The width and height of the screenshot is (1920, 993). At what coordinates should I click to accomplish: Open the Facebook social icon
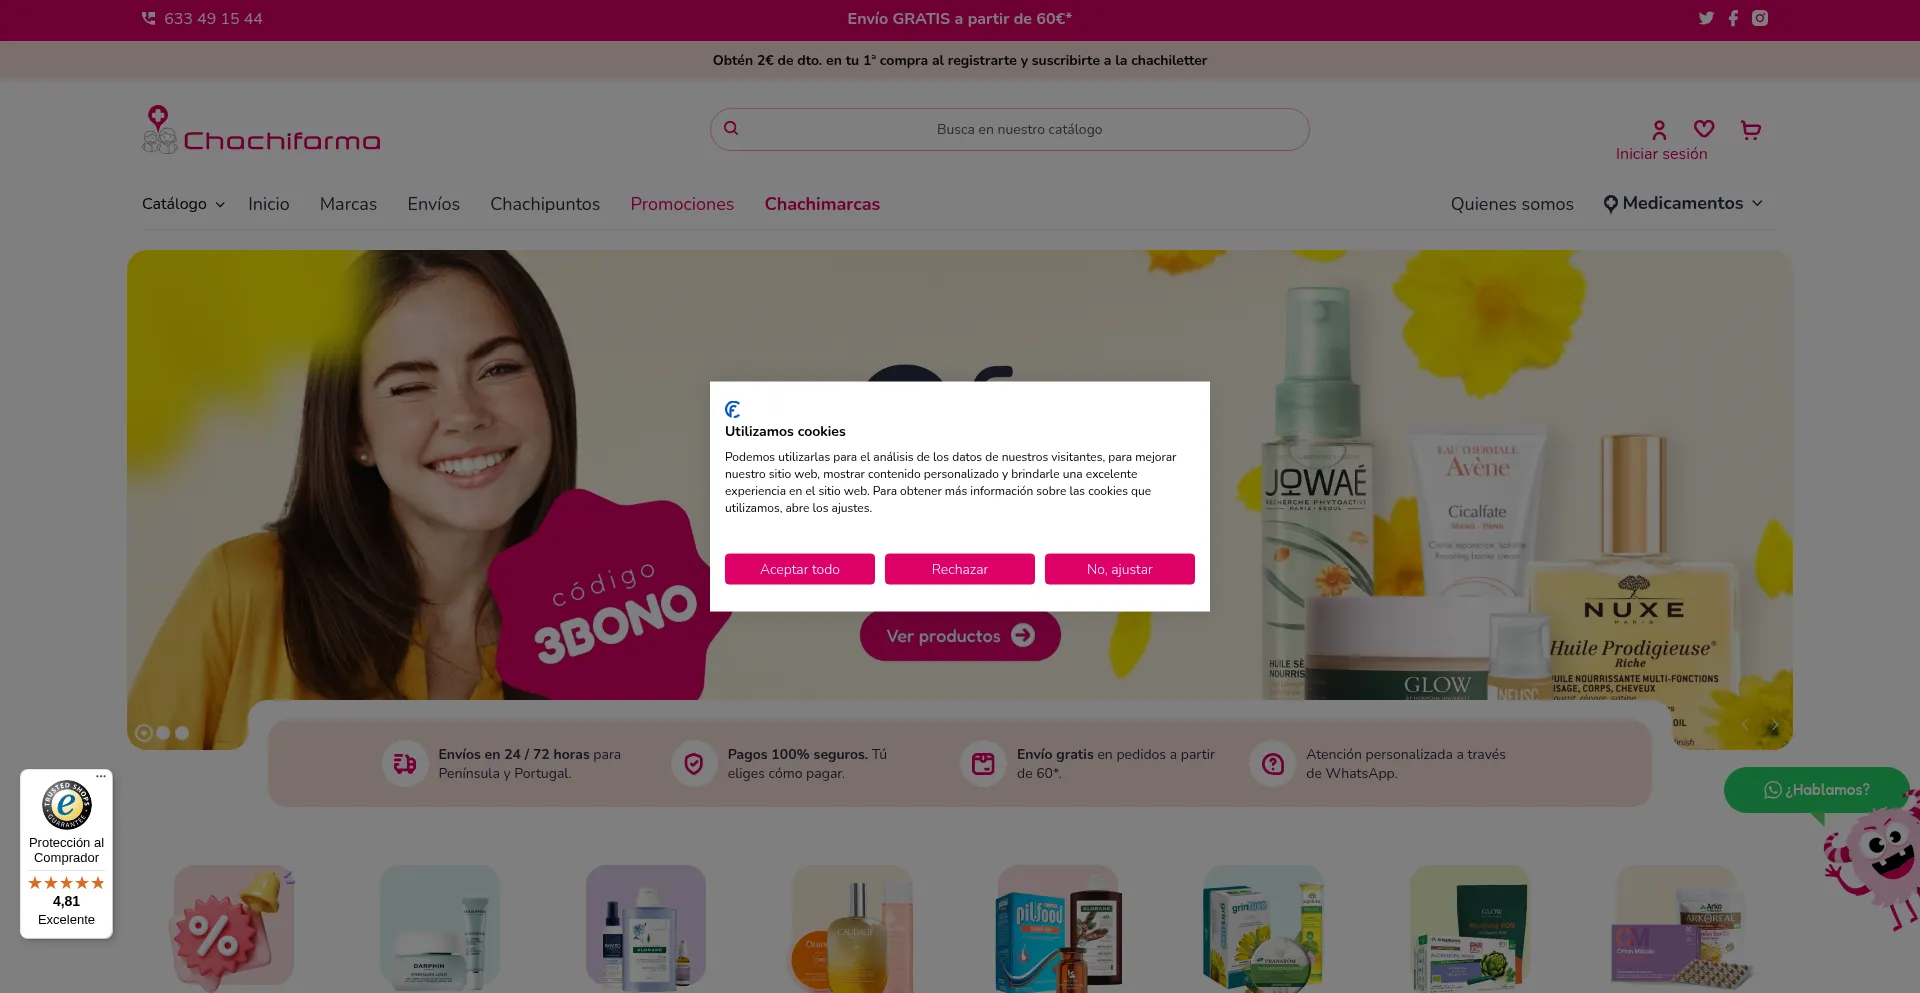1733,18
